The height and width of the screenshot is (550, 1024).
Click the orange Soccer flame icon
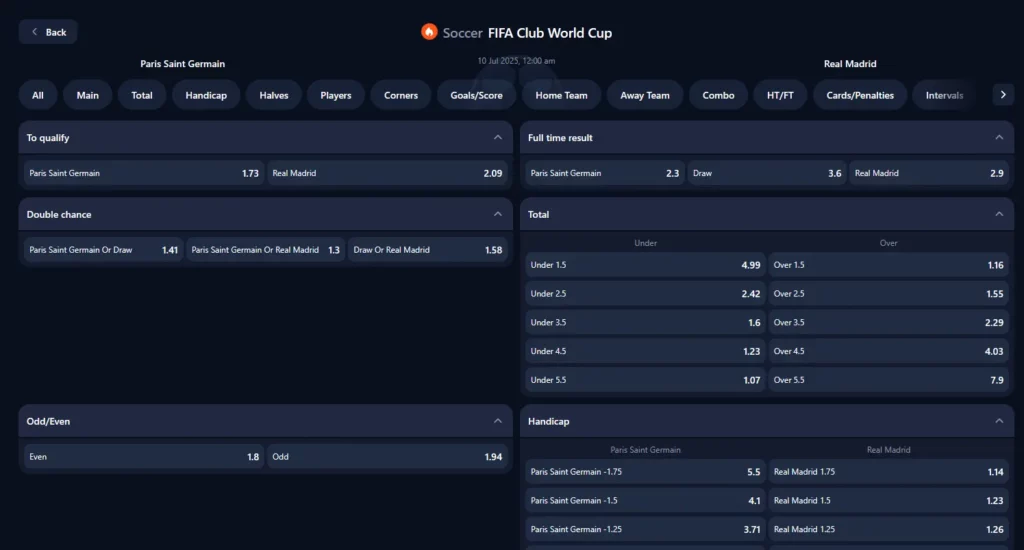(429, 32)
